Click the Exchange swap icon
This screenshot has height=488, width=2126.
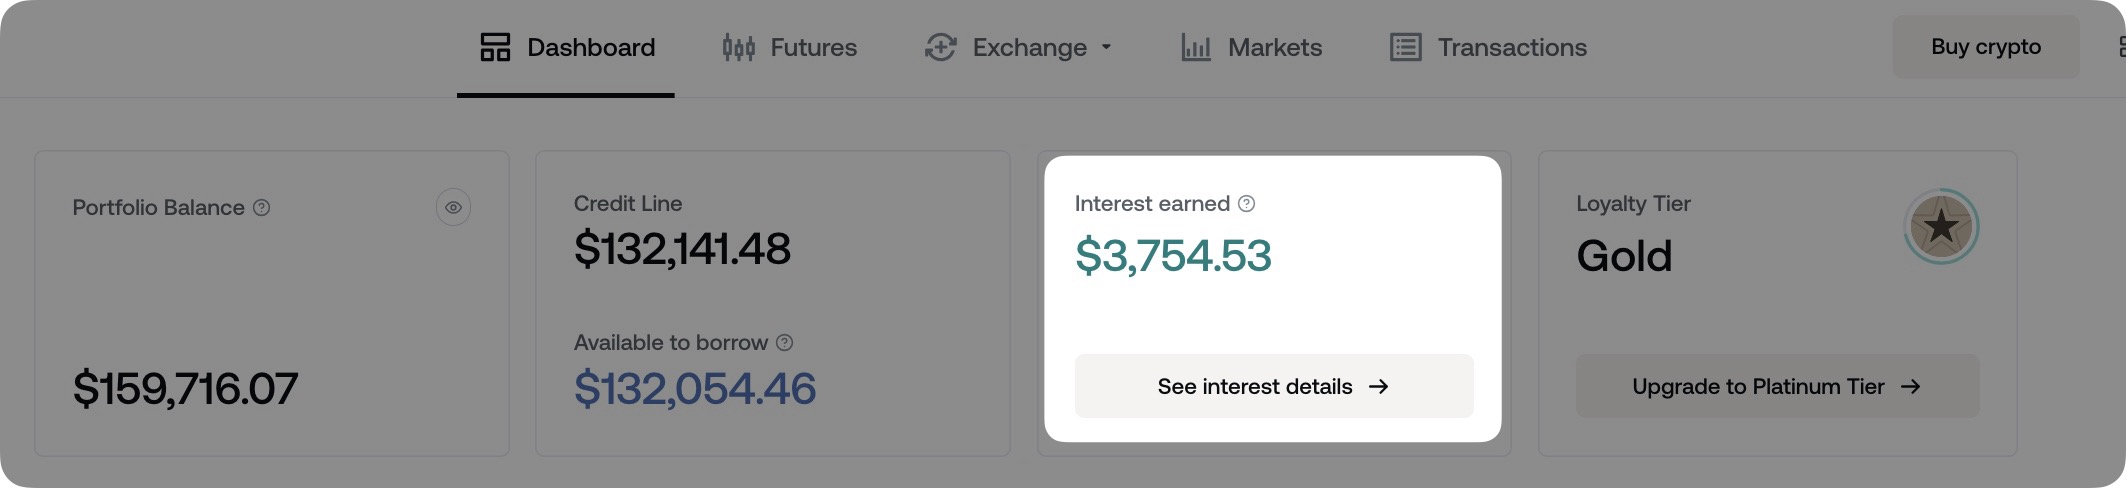[x=940, y=47]
